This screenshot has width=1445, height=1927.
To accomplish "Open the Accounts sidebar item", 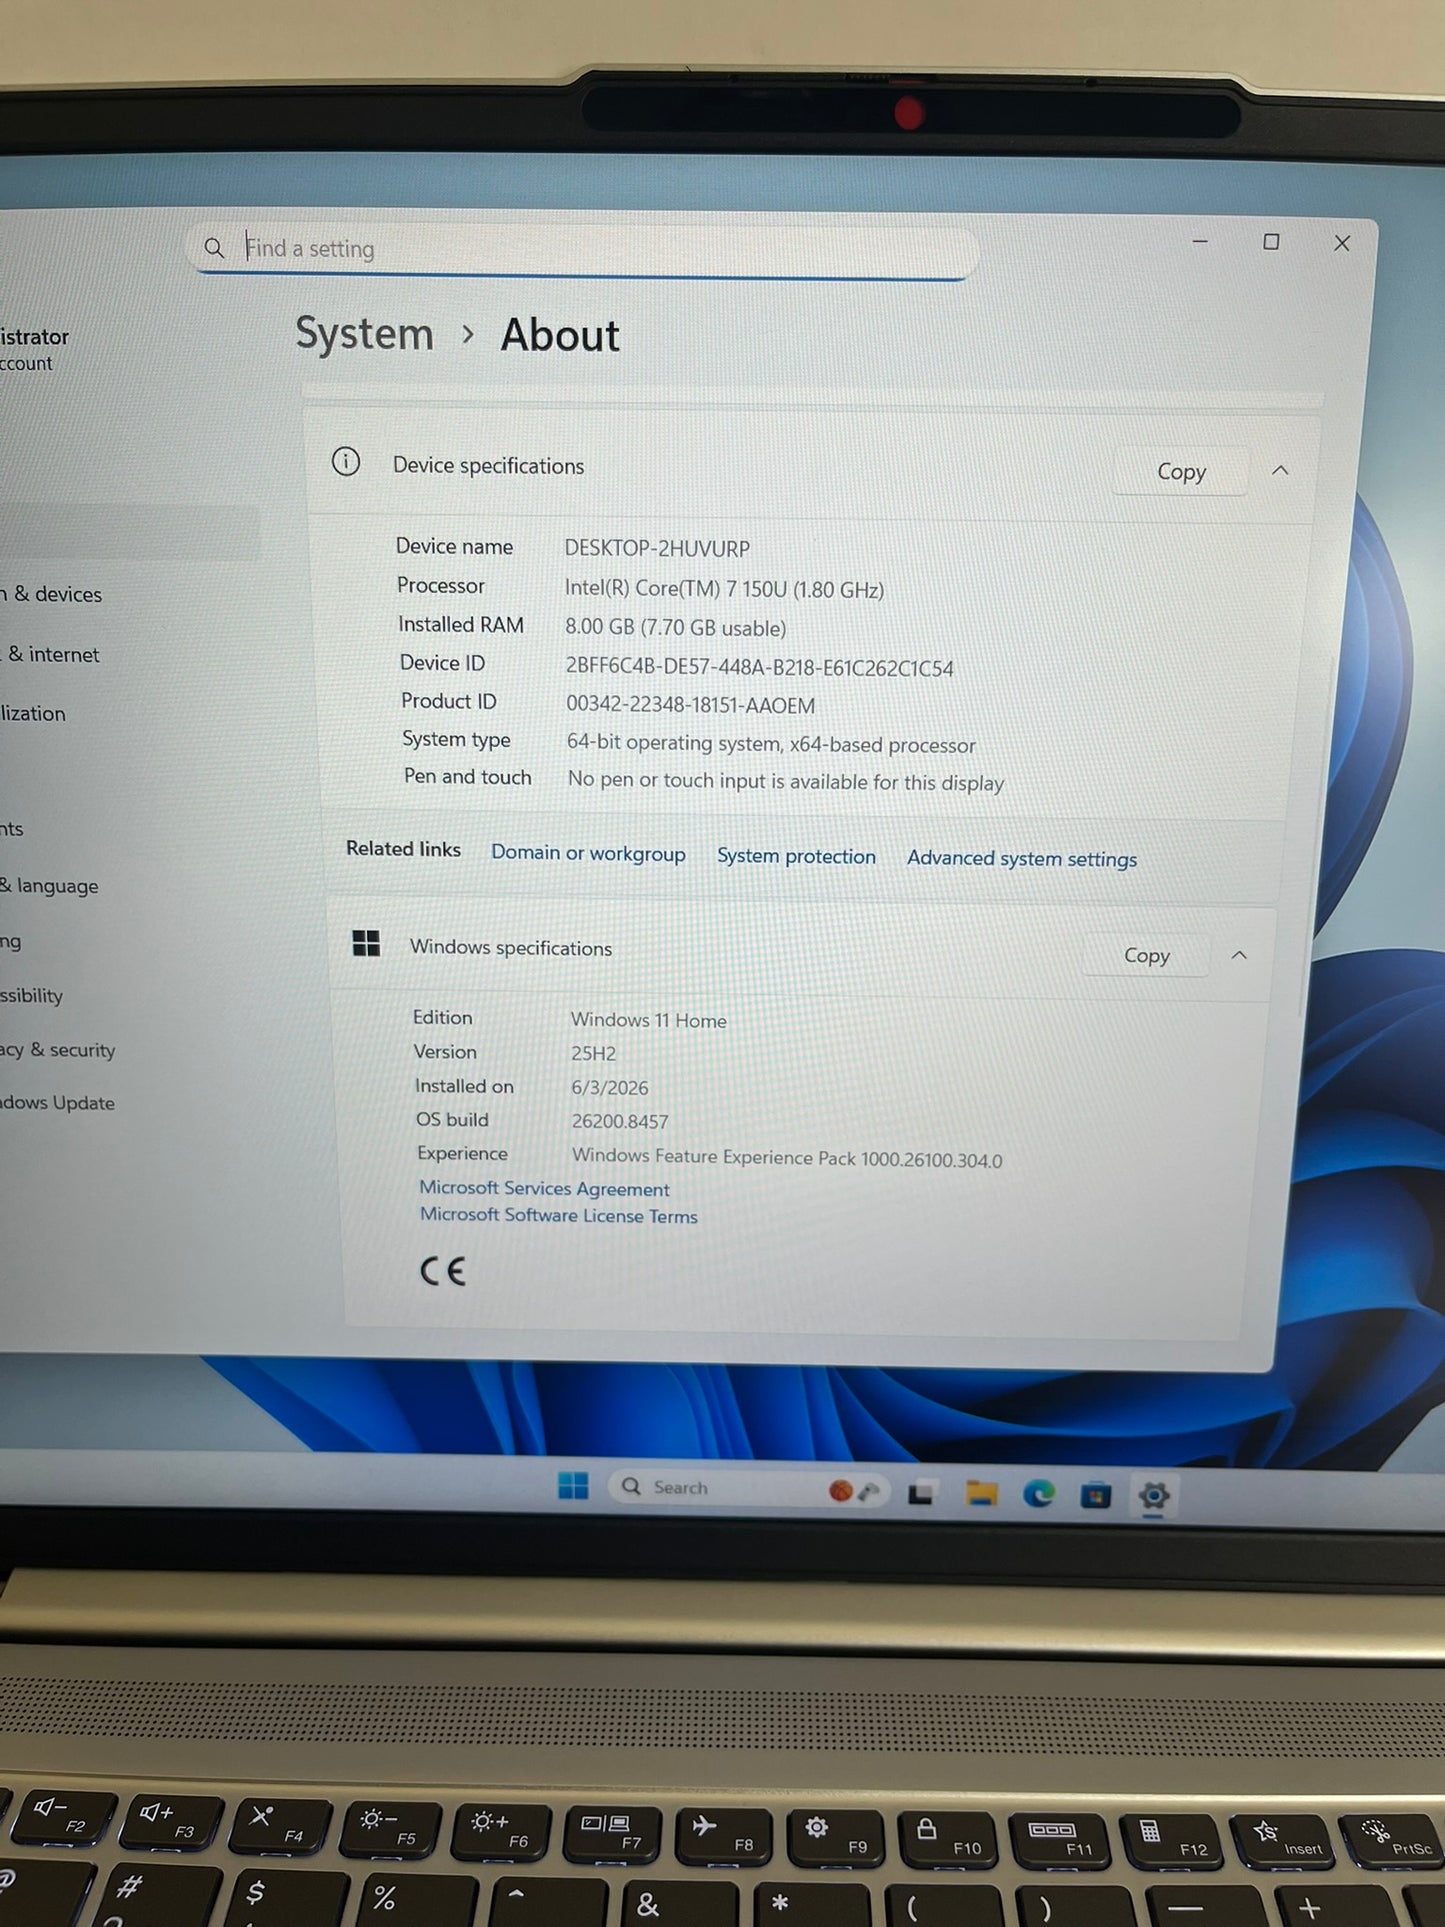I will tap(12, 829).
